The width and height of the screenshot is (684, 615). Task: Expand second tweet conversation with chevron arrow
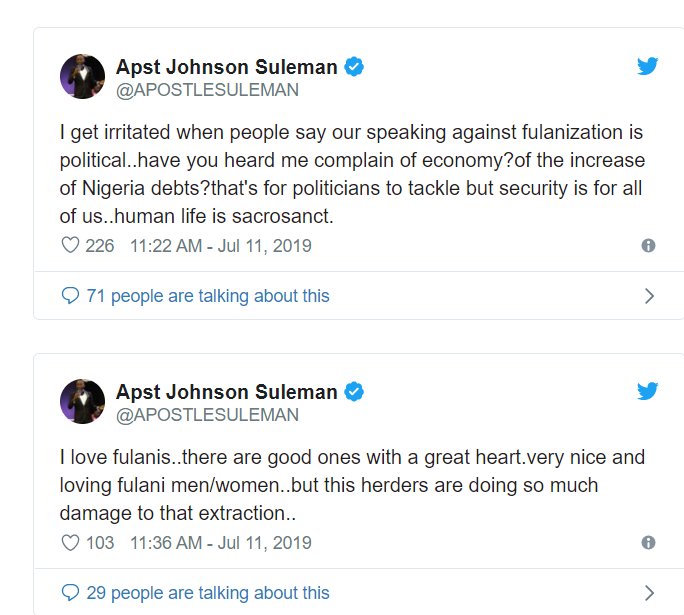tap(649, 593)
